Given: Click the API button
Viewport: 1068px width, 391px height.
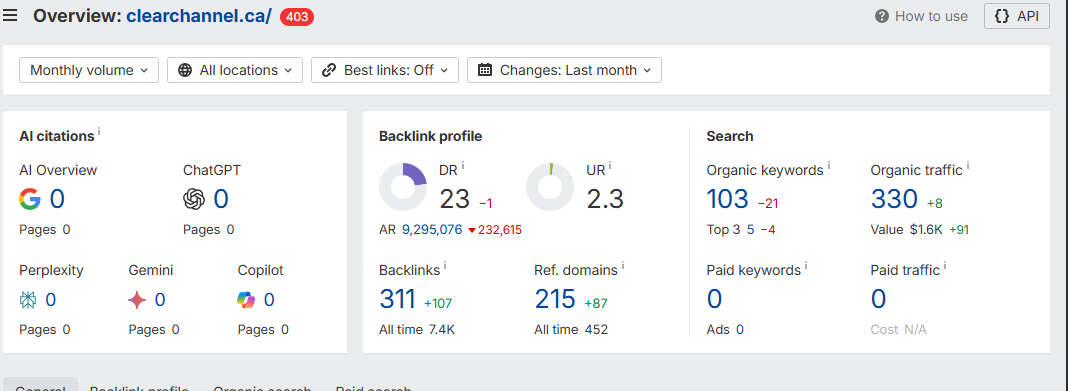Looking at the screenshot, I should pyautogui.click(x=1017, y=16).
